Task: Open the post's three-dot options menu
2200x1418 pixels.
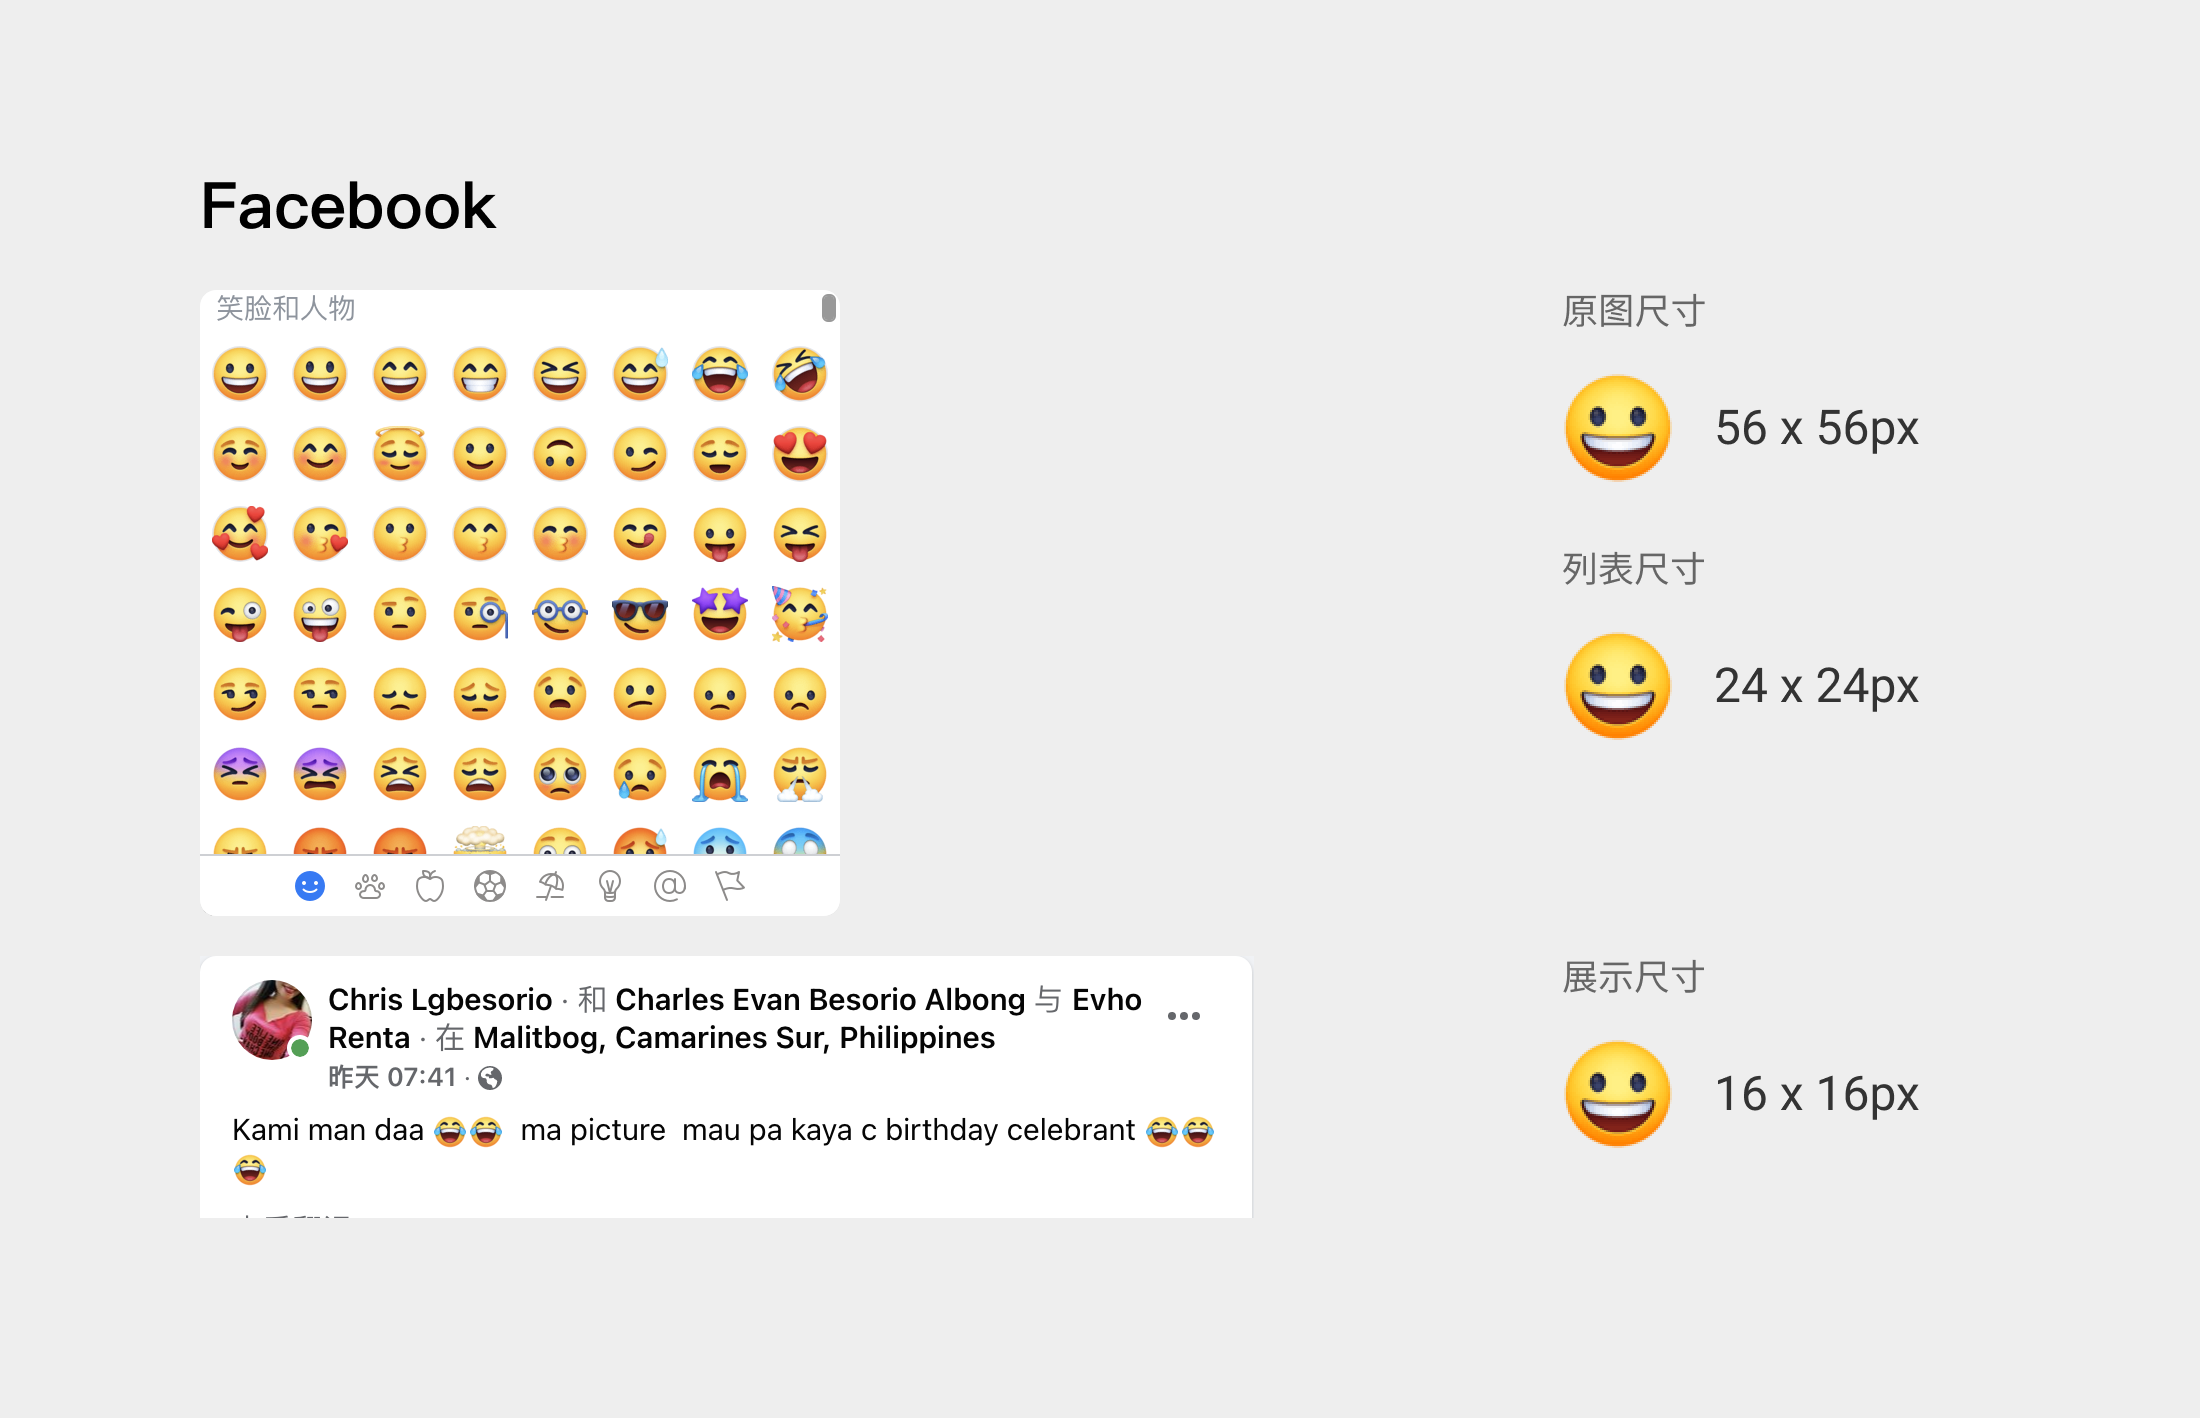Action: click(1184, 1016)
